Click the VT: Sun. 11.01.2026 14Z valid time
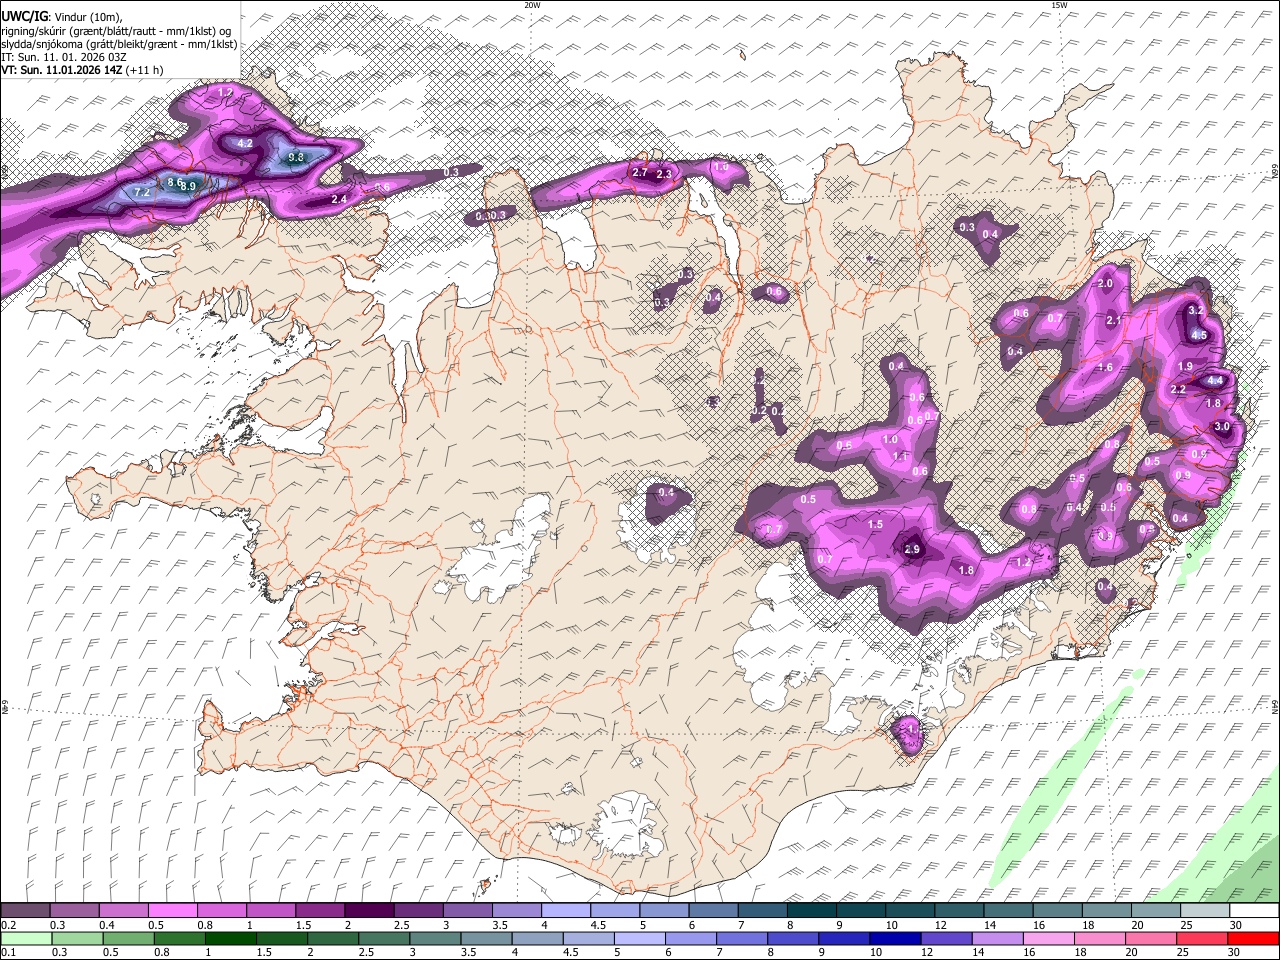Viewport: 1280px width, 960px height. pos(82,70)
